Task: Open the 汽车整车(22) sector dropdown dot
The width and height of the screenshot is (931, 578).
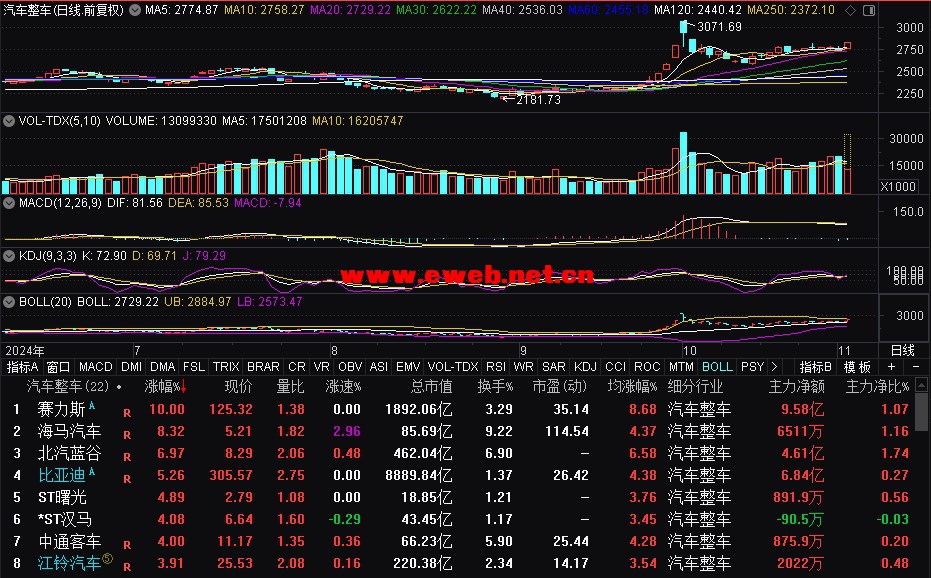Action: pyautogui.click(x=119, y=387)
